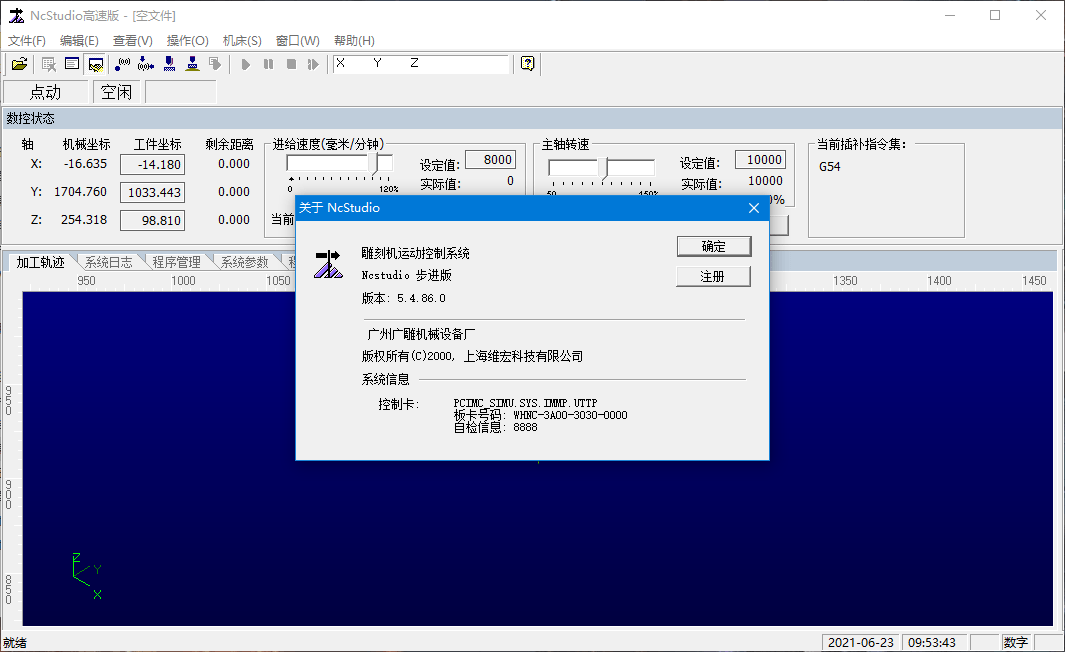The width and height of the screenshot is (1065, 652).
Task: Toggle the machining trace view icon
Action: pos(96,64)
